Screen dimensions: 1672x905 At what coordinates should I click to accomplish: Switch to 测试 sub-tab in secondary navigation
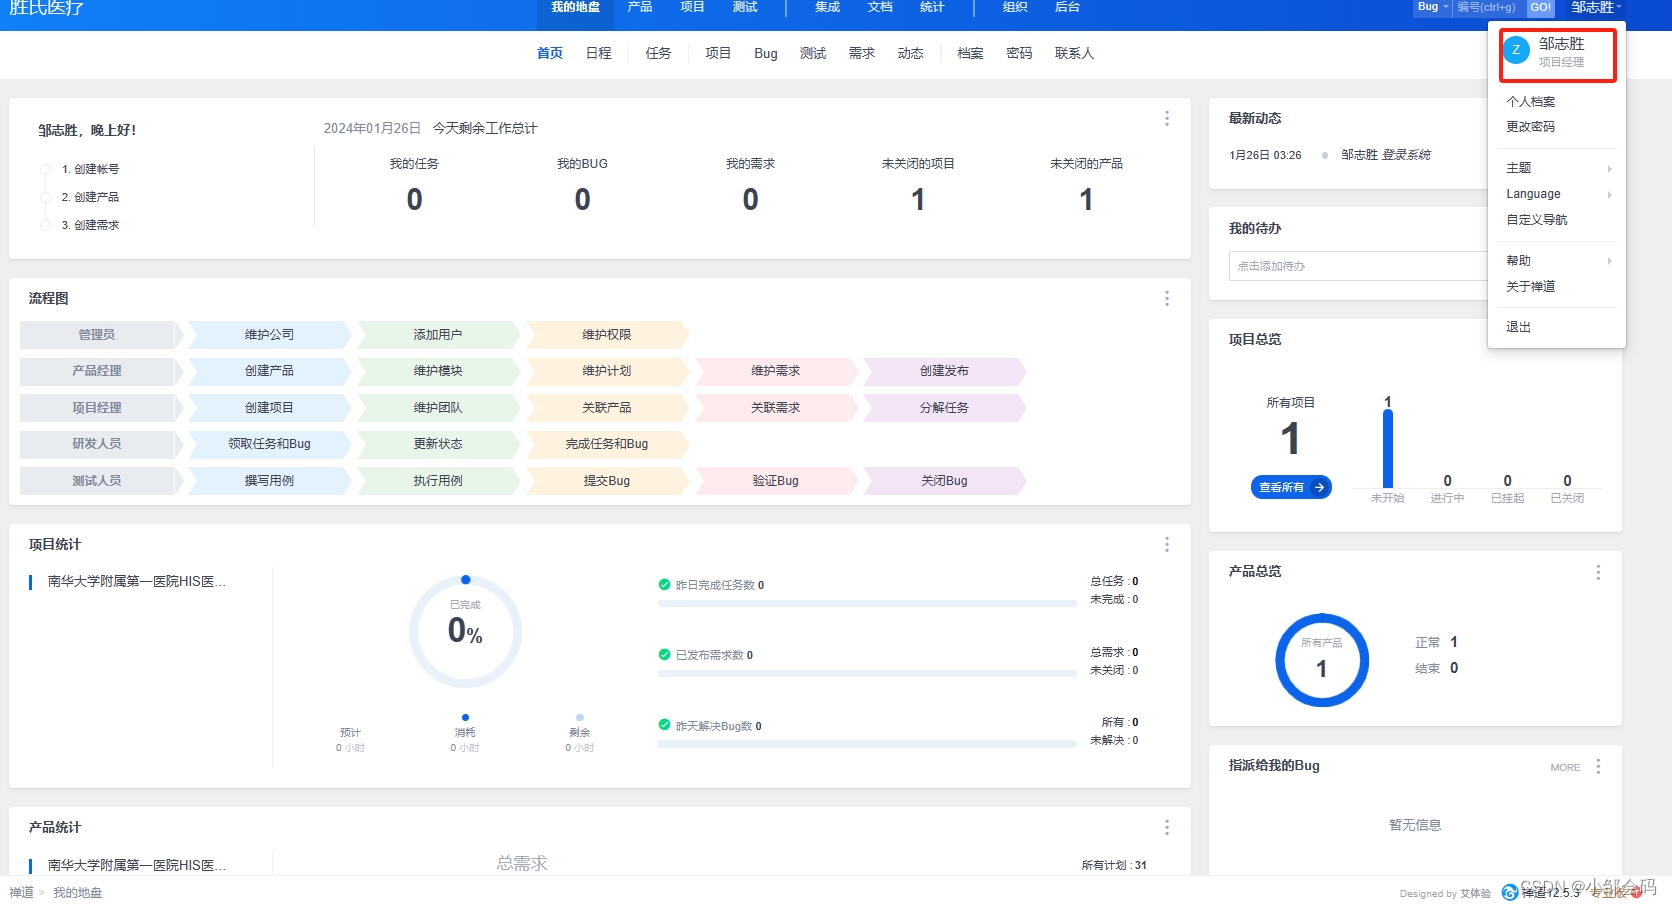point(813,54)
